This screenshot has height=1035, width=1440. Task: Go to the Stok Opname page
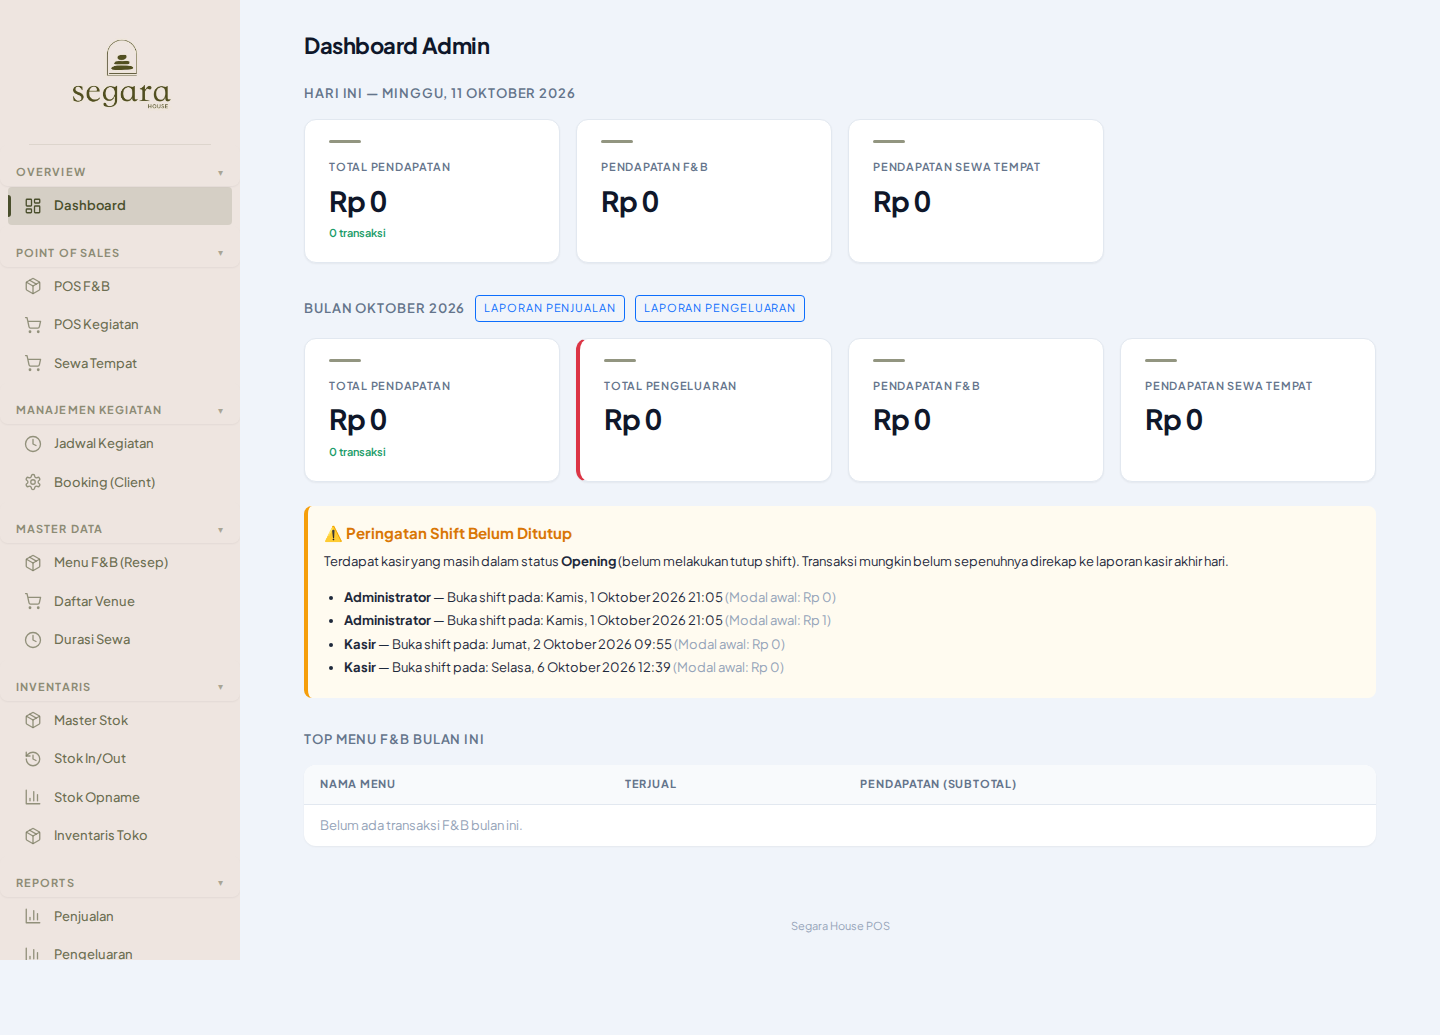(x=120, y=797)
